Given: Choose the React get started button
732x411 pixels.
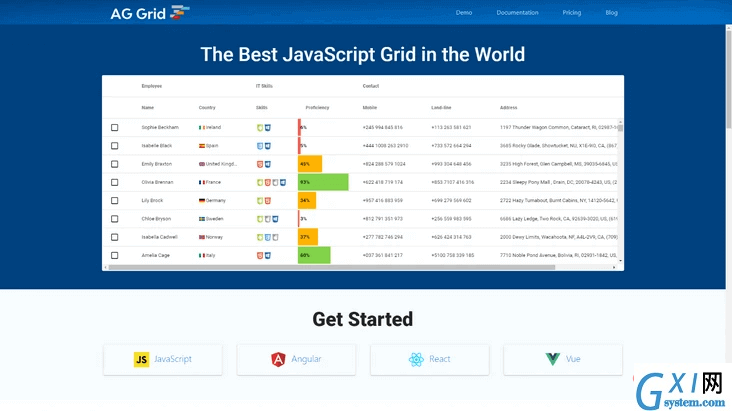Looking at the screenshot, I should pyautogui.click(x=429, y=359).
